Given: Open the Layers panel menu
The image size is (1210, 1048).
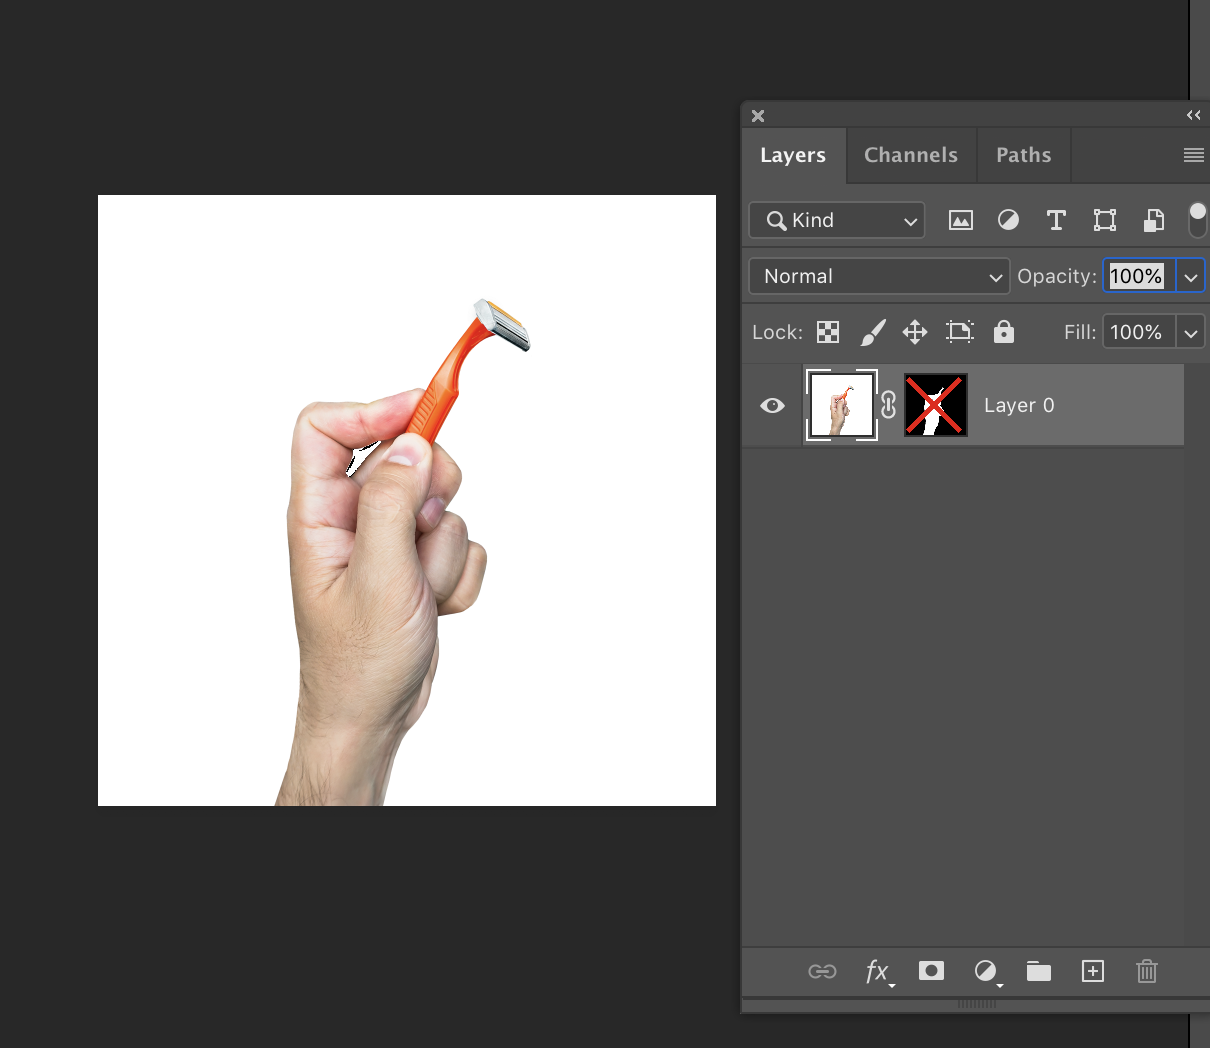Looking at the screenshot, I should coord(1193,155).
